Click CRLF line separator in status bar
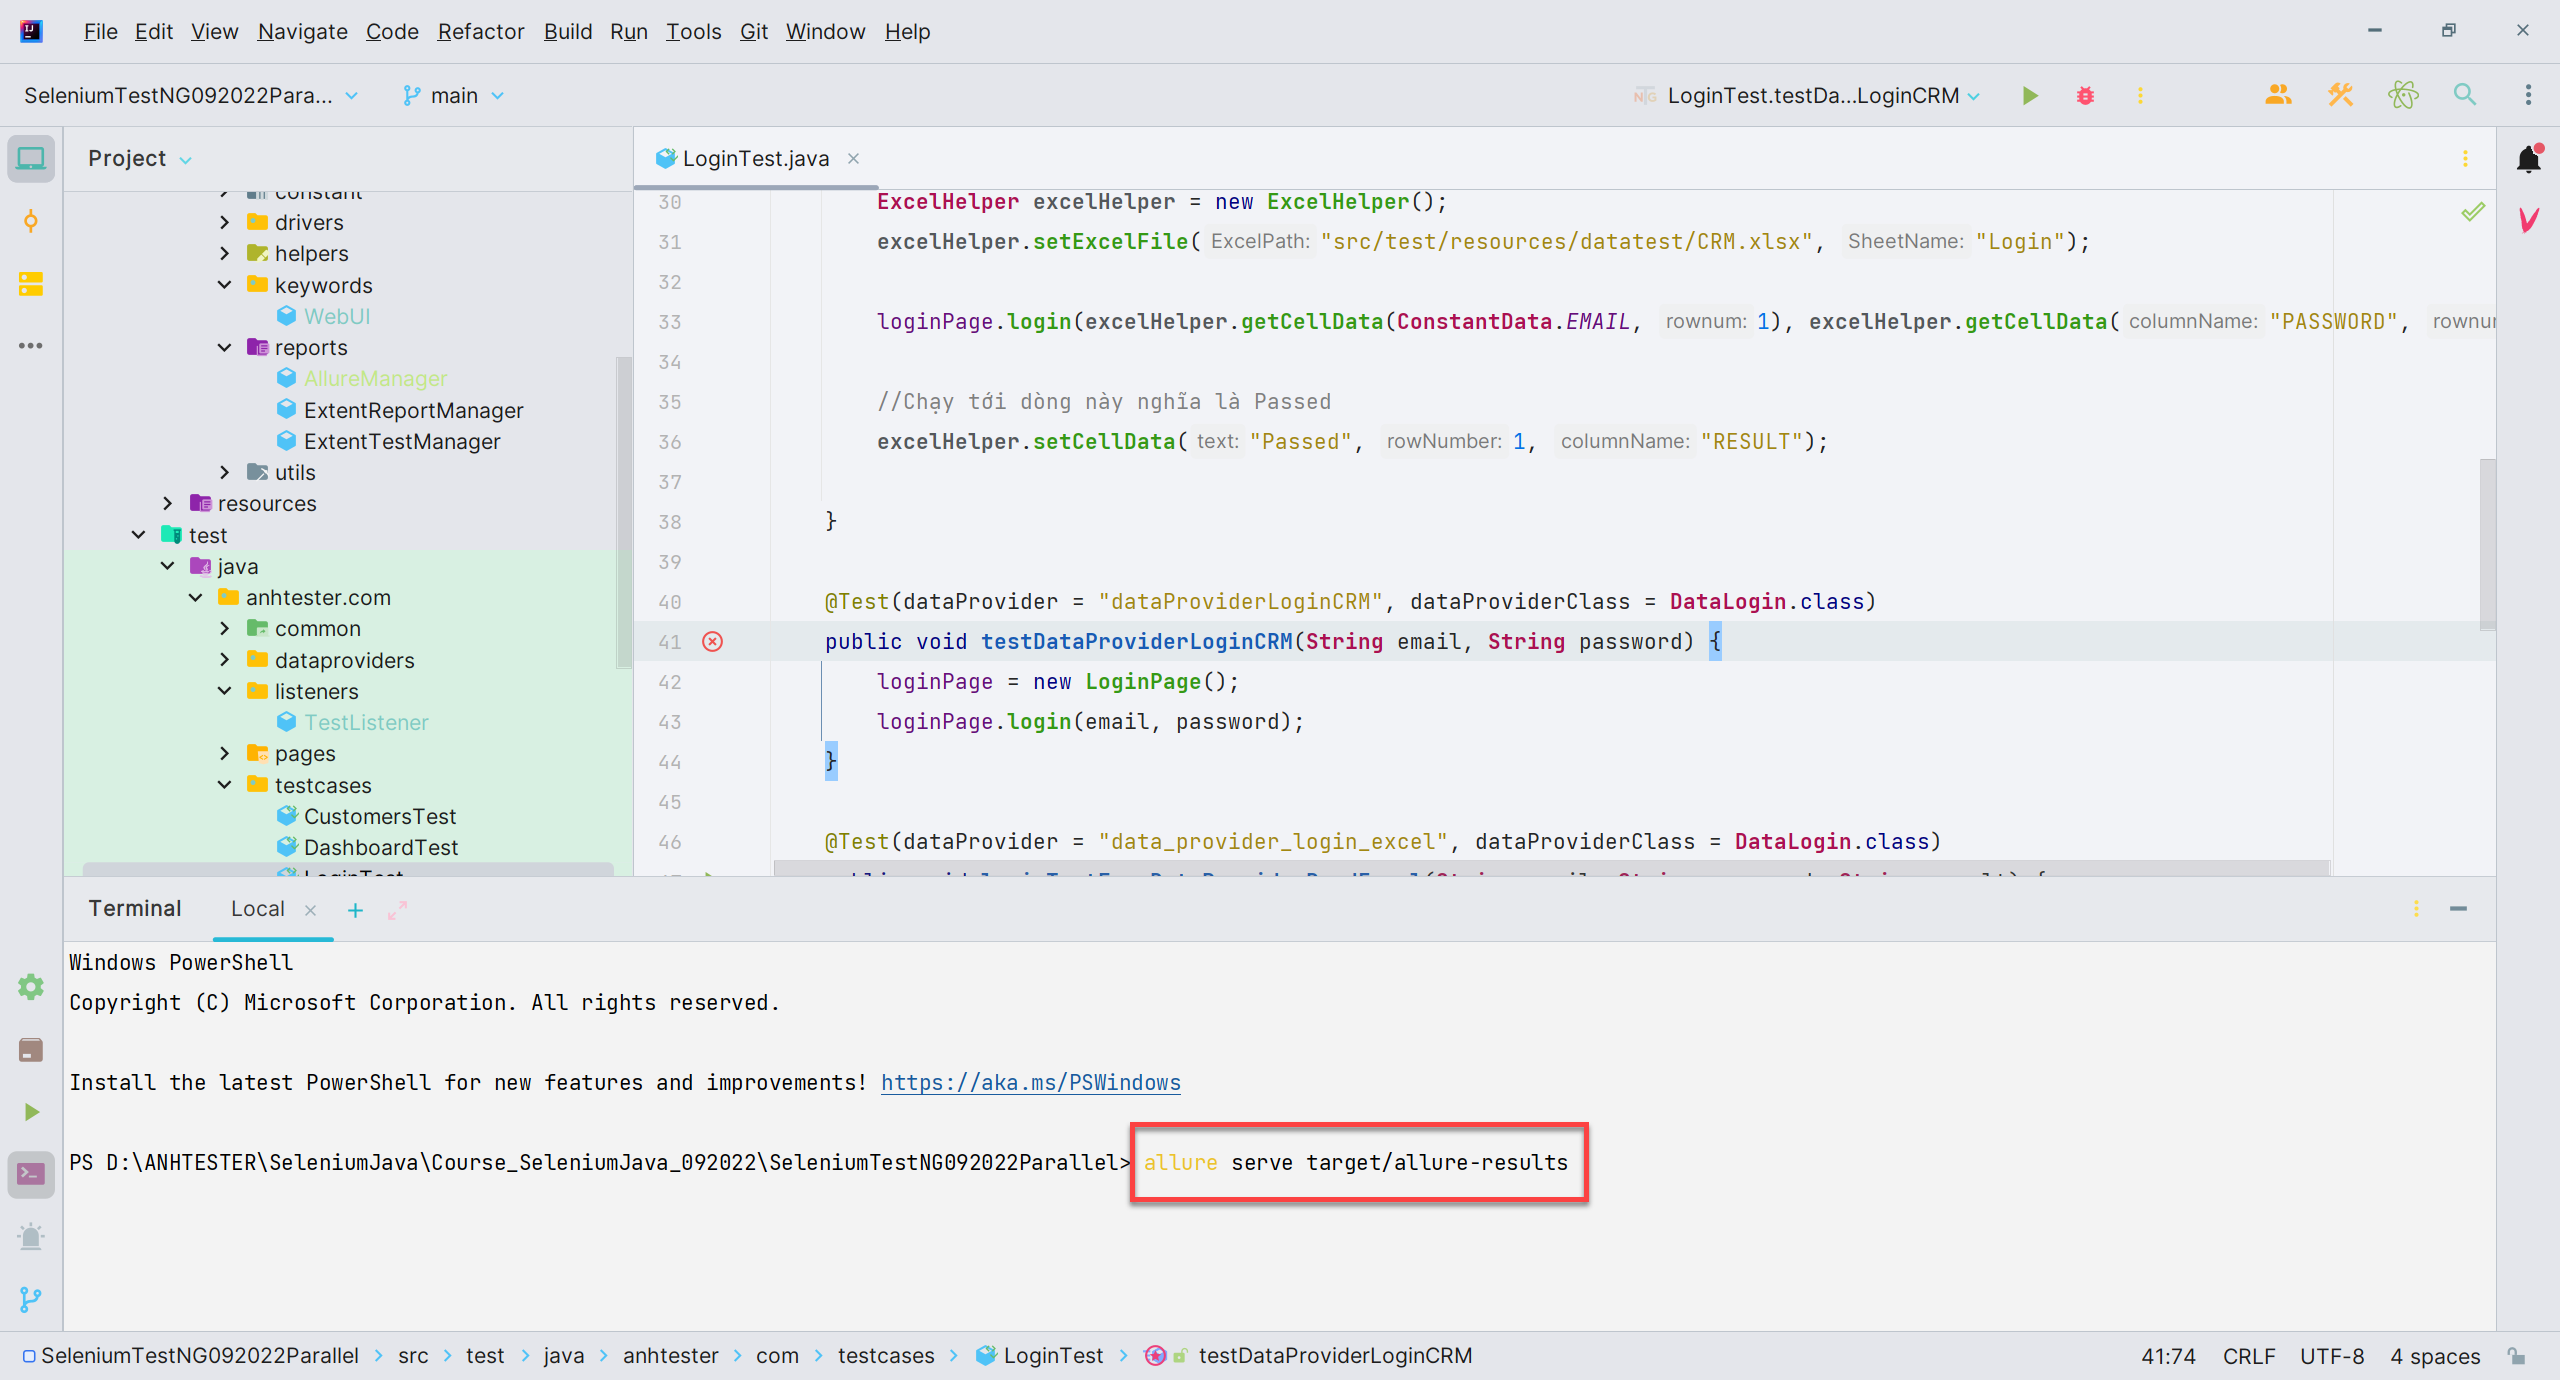 click(x=2248, y=1356)
